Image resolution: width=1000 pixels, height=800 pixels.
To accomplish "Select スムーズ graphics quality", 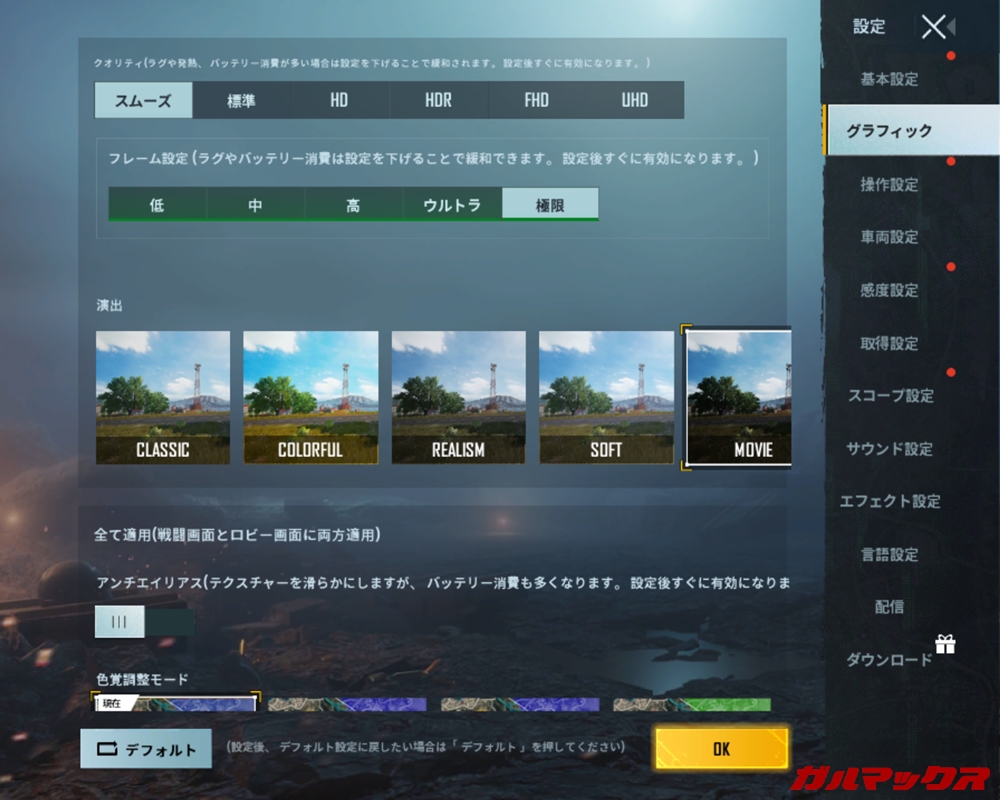I will coord(144,100).
